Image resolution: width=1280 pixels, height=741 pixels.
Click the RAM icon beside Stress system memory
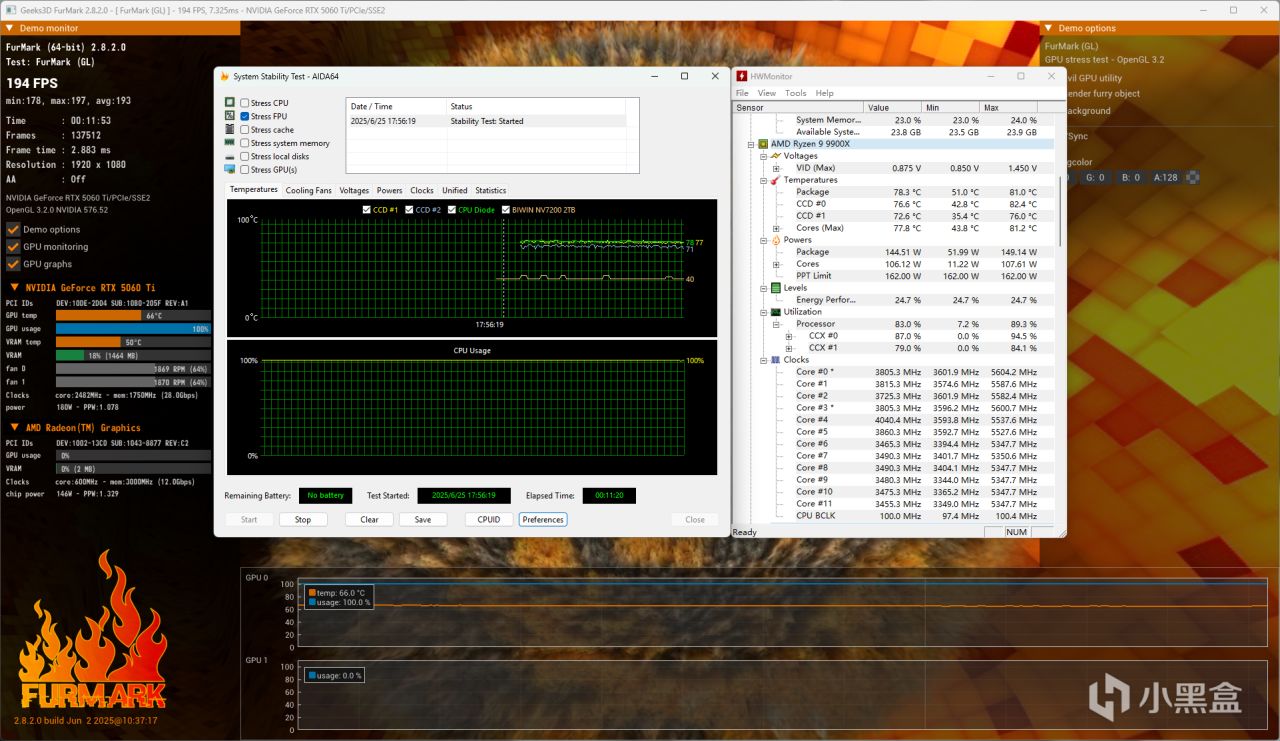230,143
